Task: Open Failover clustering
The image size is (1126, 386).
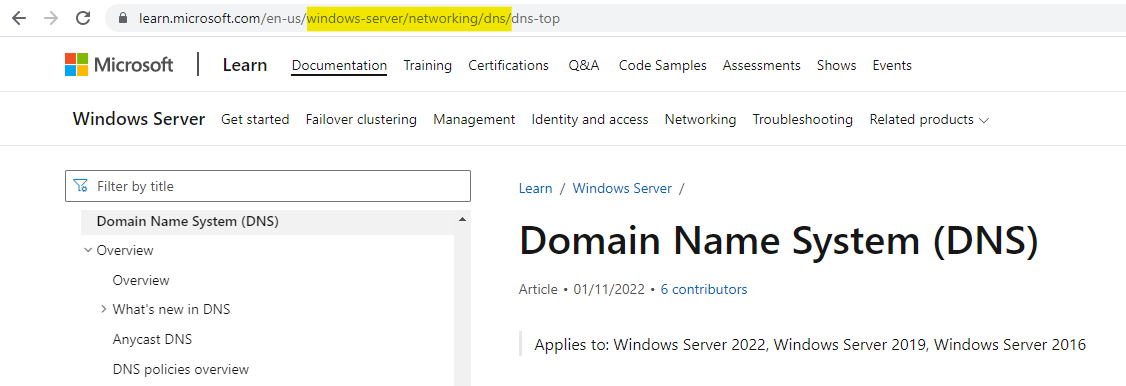Action: click(x=361, y=120)
